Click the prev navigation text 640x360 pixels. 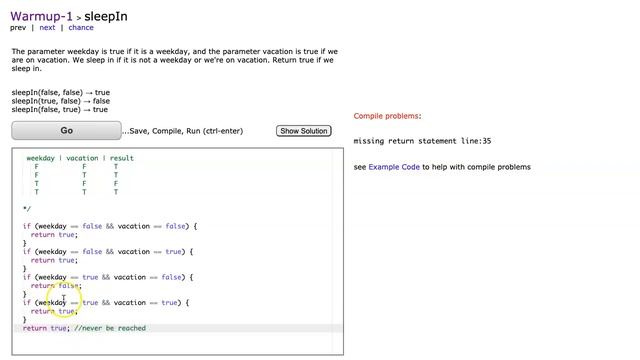(x=18, y=28)
